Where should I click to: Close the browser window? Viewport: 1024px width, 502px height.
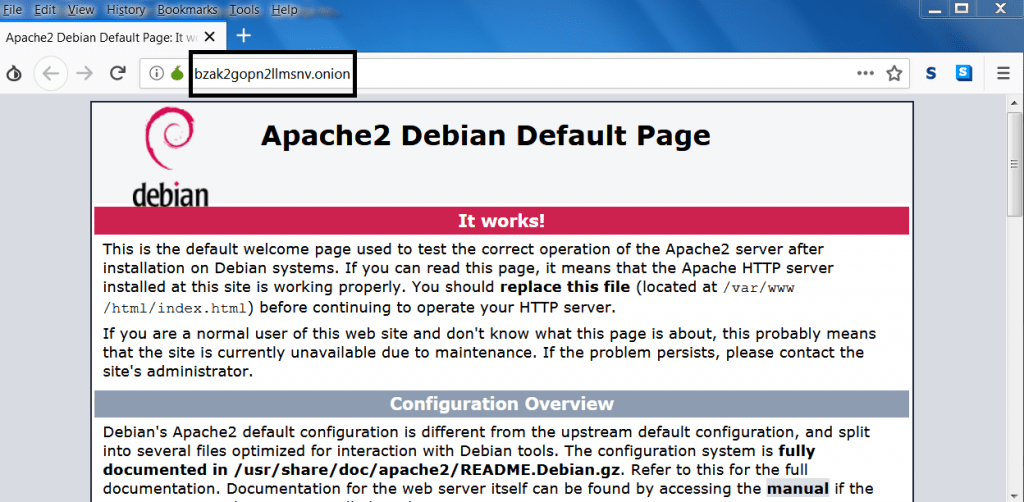(x=999, y=8)
